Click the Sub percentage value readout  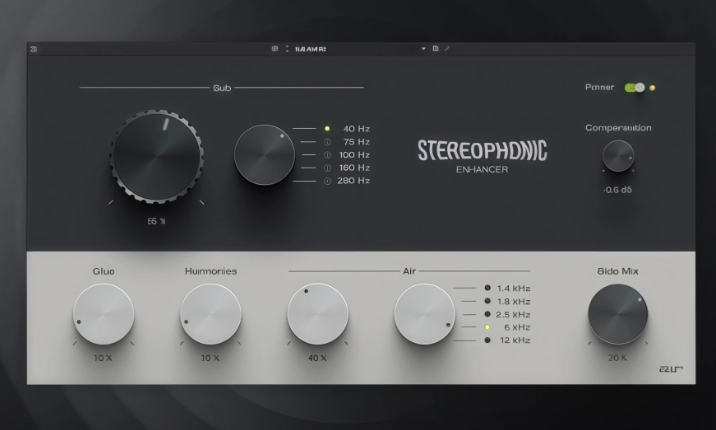[156, 221]
